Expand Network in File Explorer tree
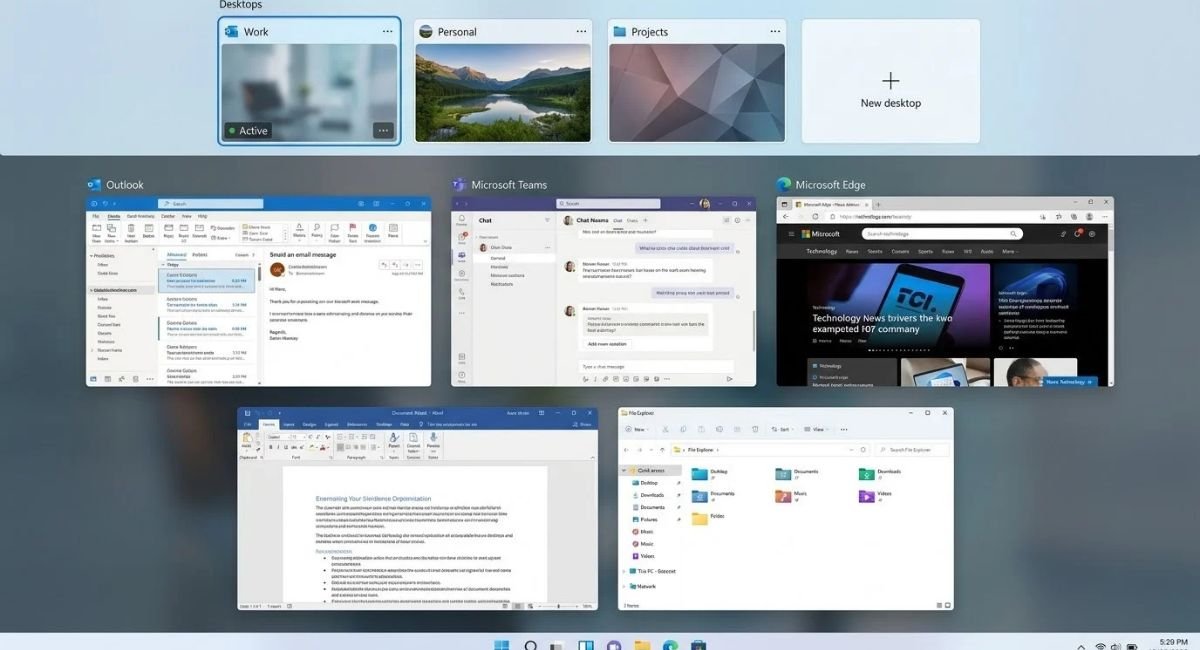The height and width of the screenshot is (650, 1200). 624,586
